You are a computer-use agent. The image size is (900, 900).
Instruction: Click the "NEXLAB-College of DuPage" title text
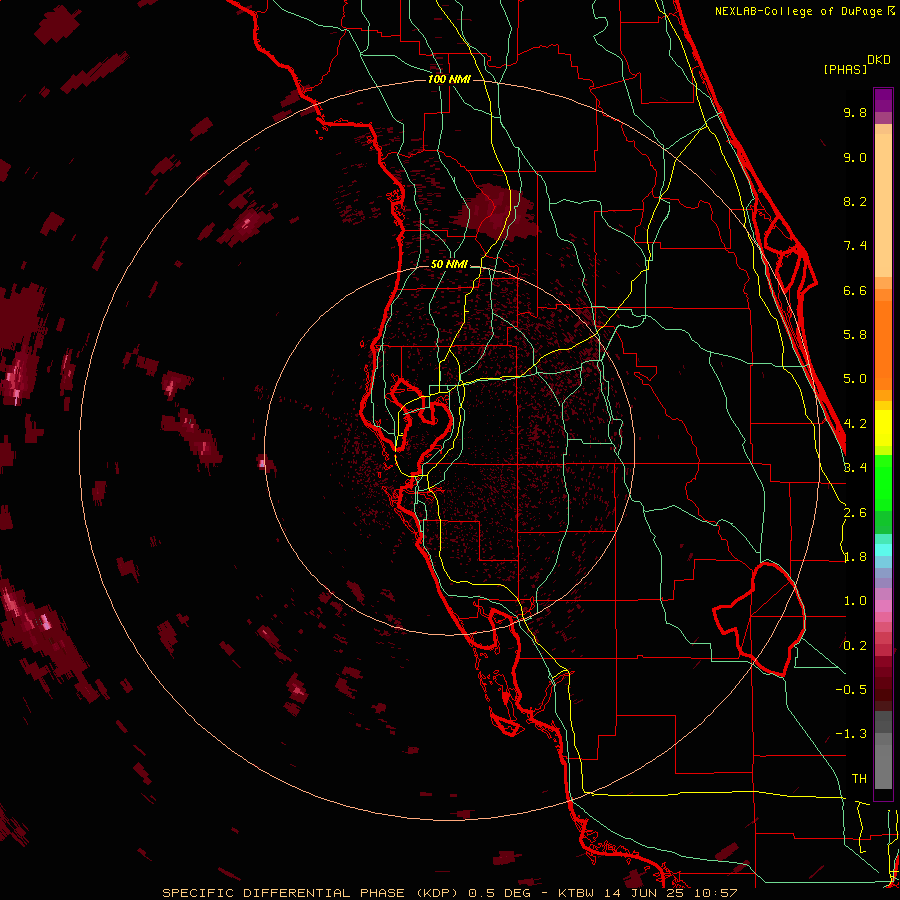tap(800, 11)
